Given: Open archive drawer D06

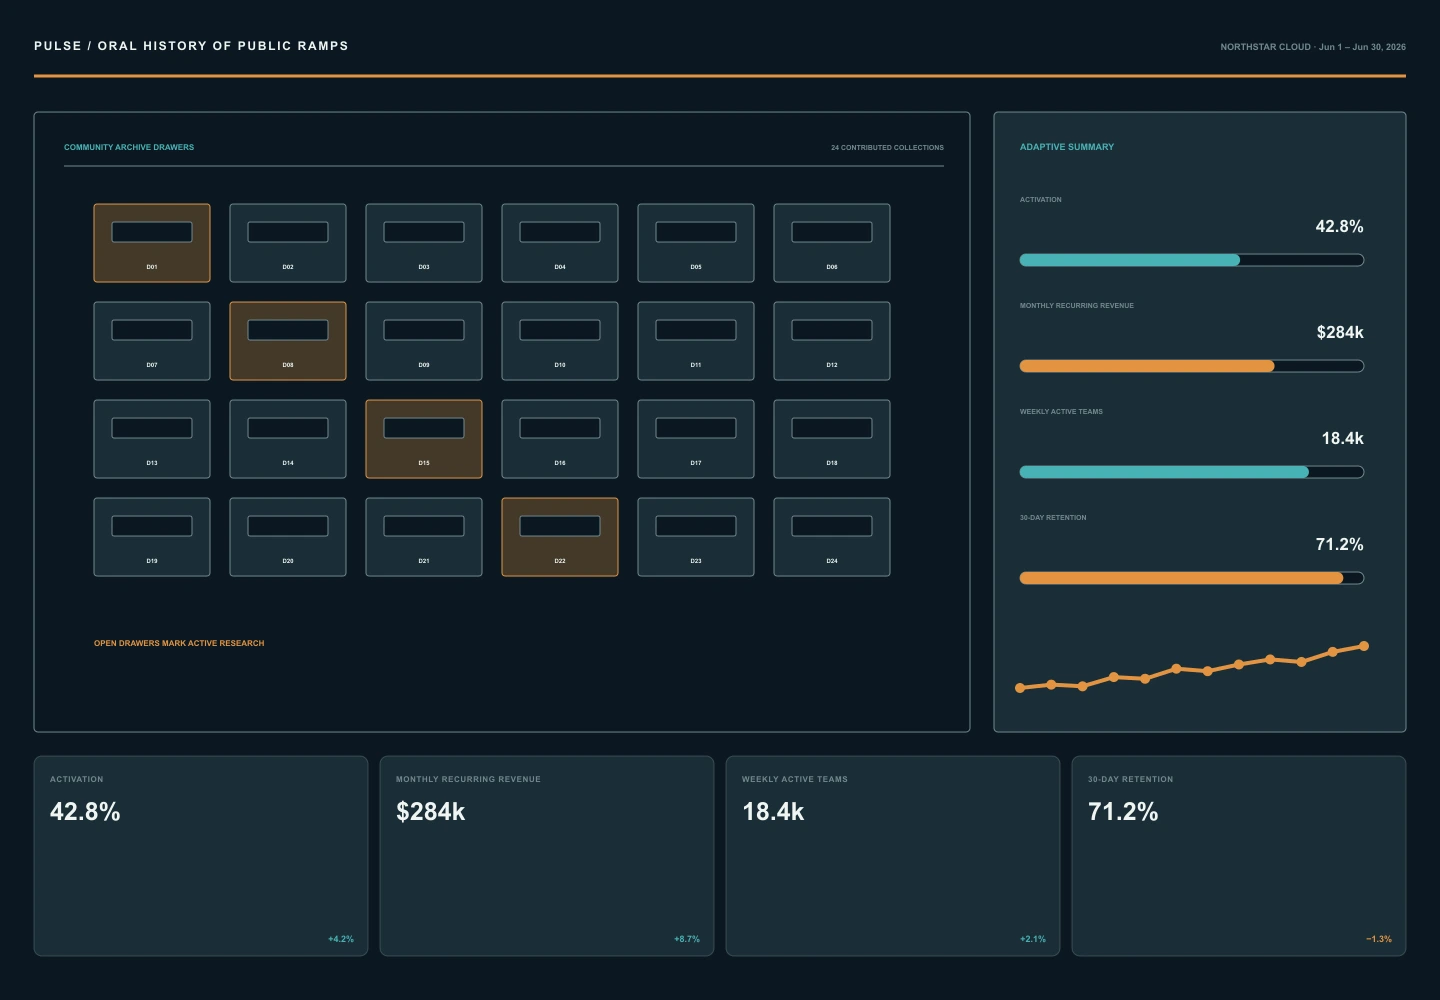Looking at the screenshot, I should [x=832, y=243].
